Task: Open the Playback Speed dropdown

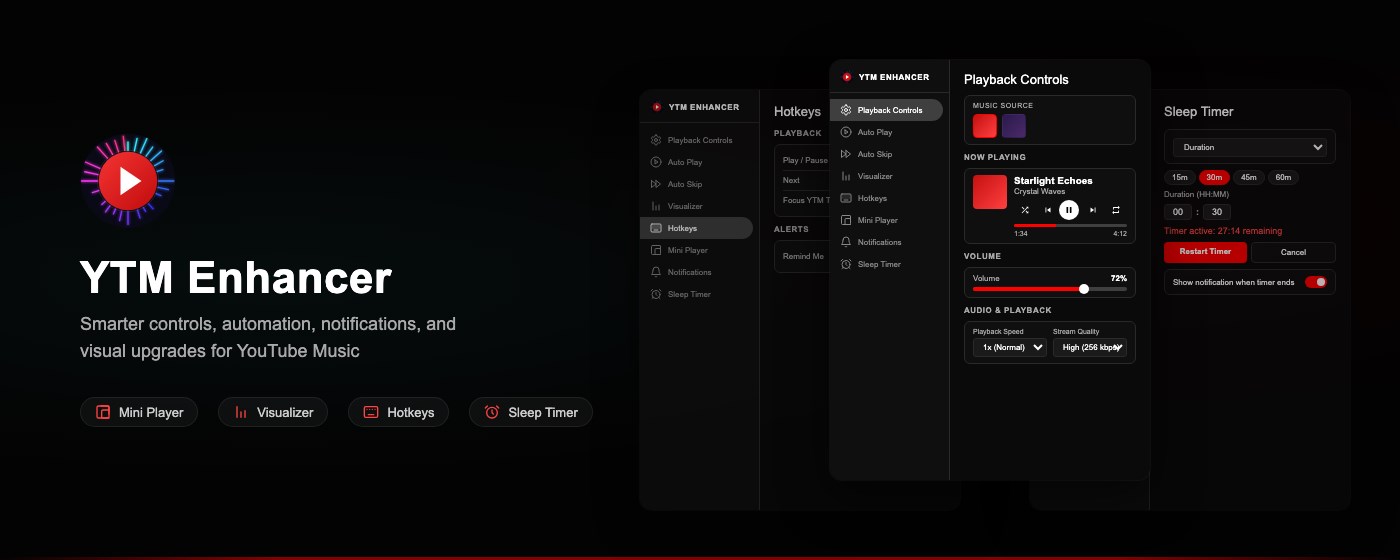Action: click(1010, 347)
